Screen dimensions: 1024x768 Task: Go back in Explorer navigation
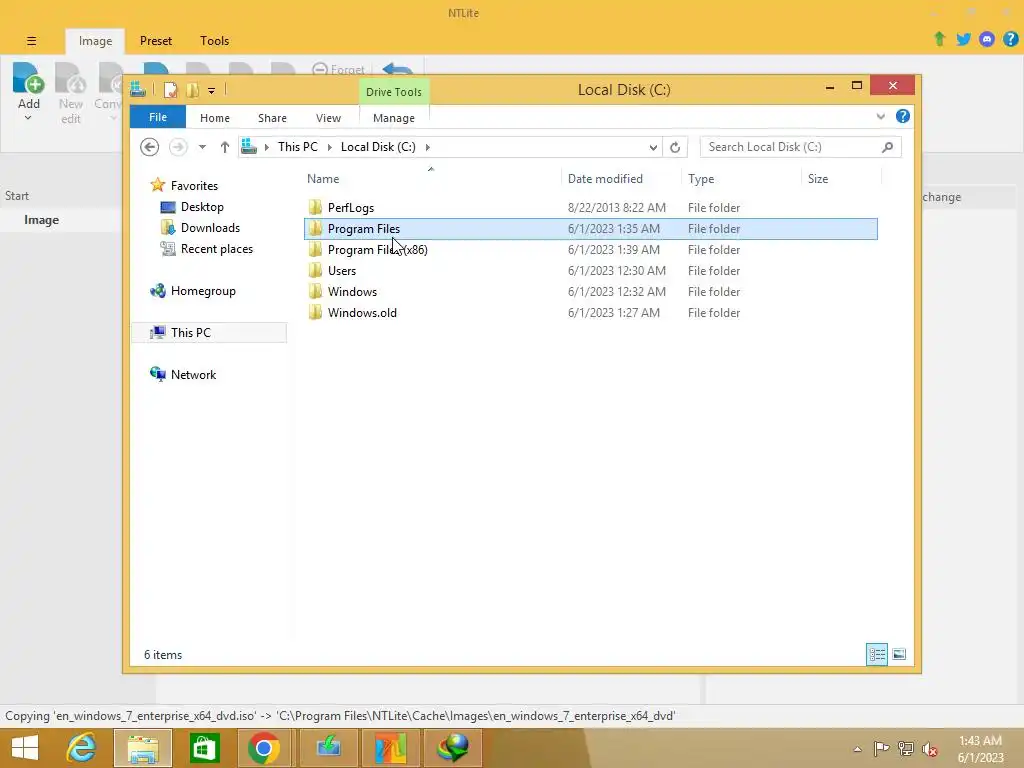150,147
